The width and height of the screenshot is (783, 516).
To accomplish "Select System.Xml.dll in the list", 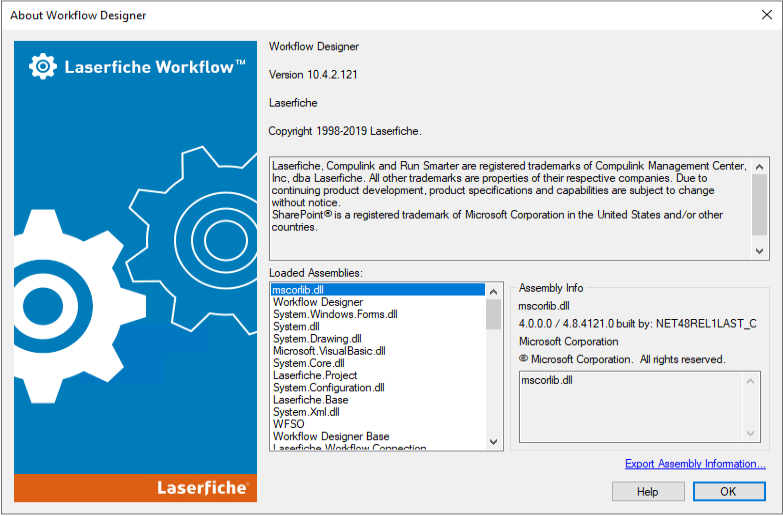I will 378,412.
